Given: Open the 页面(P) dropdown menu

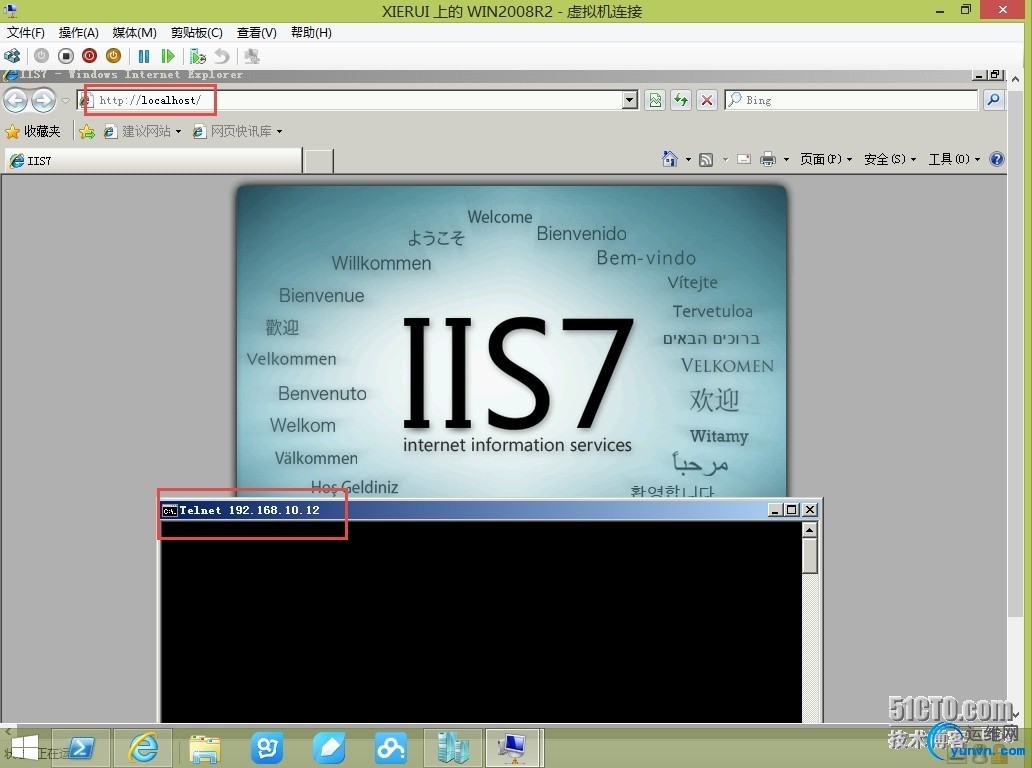Looking at the screenshot, I should click(825, 159).
